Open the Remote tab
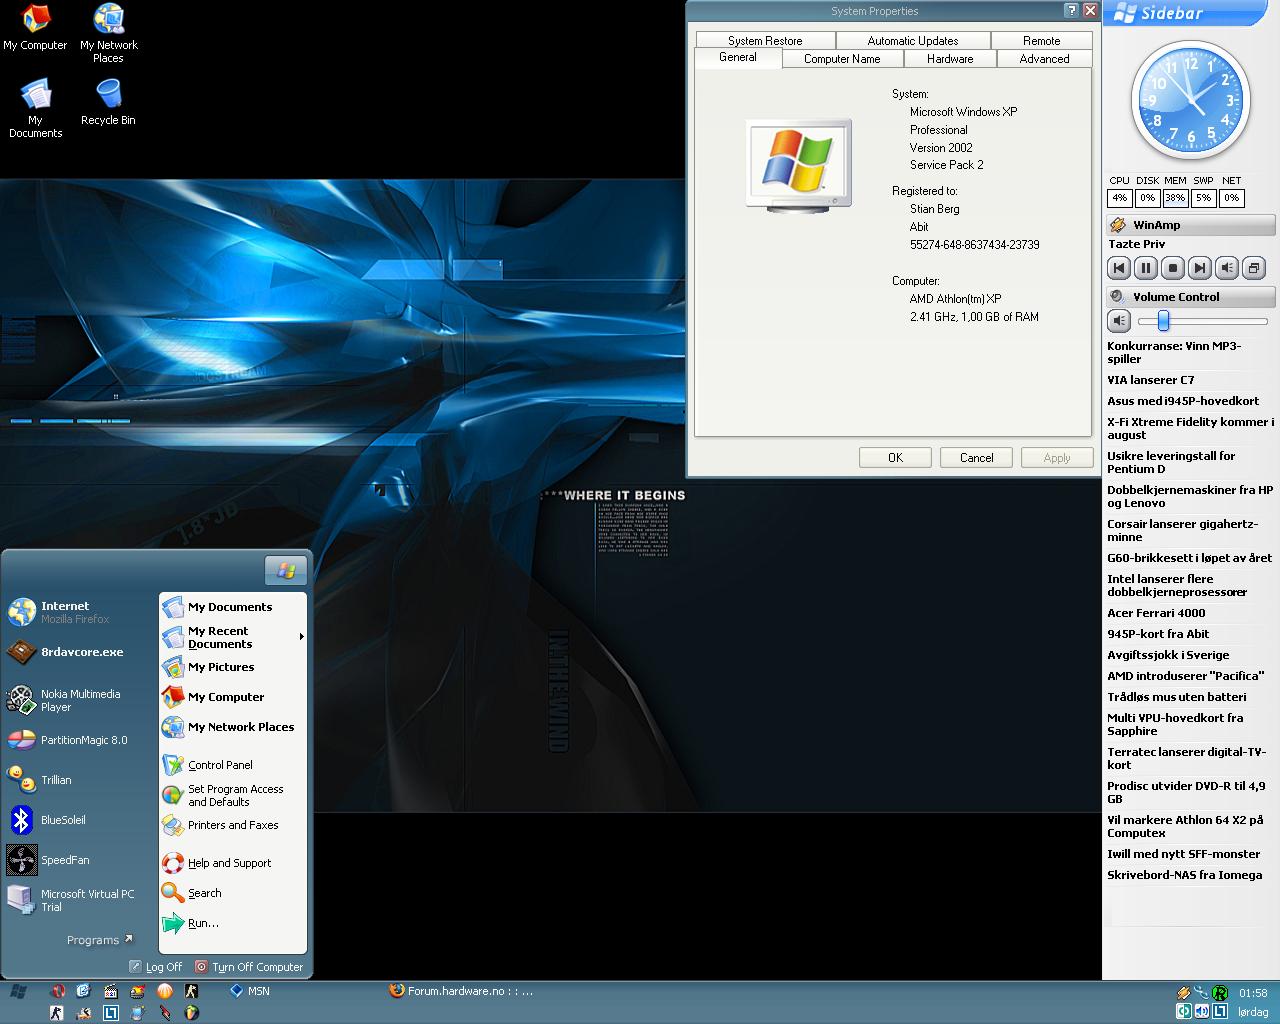This screenshot has height=1024, width=1280. tap(1041, 41)
